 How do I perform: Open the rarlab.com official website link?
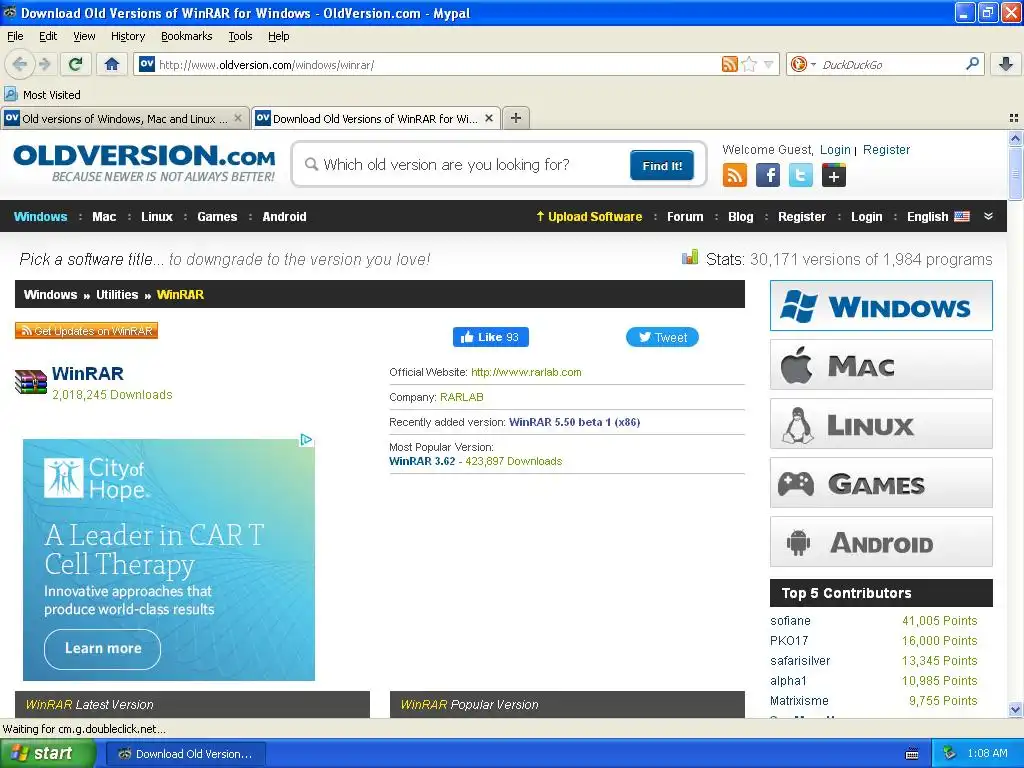coord(526,372)
